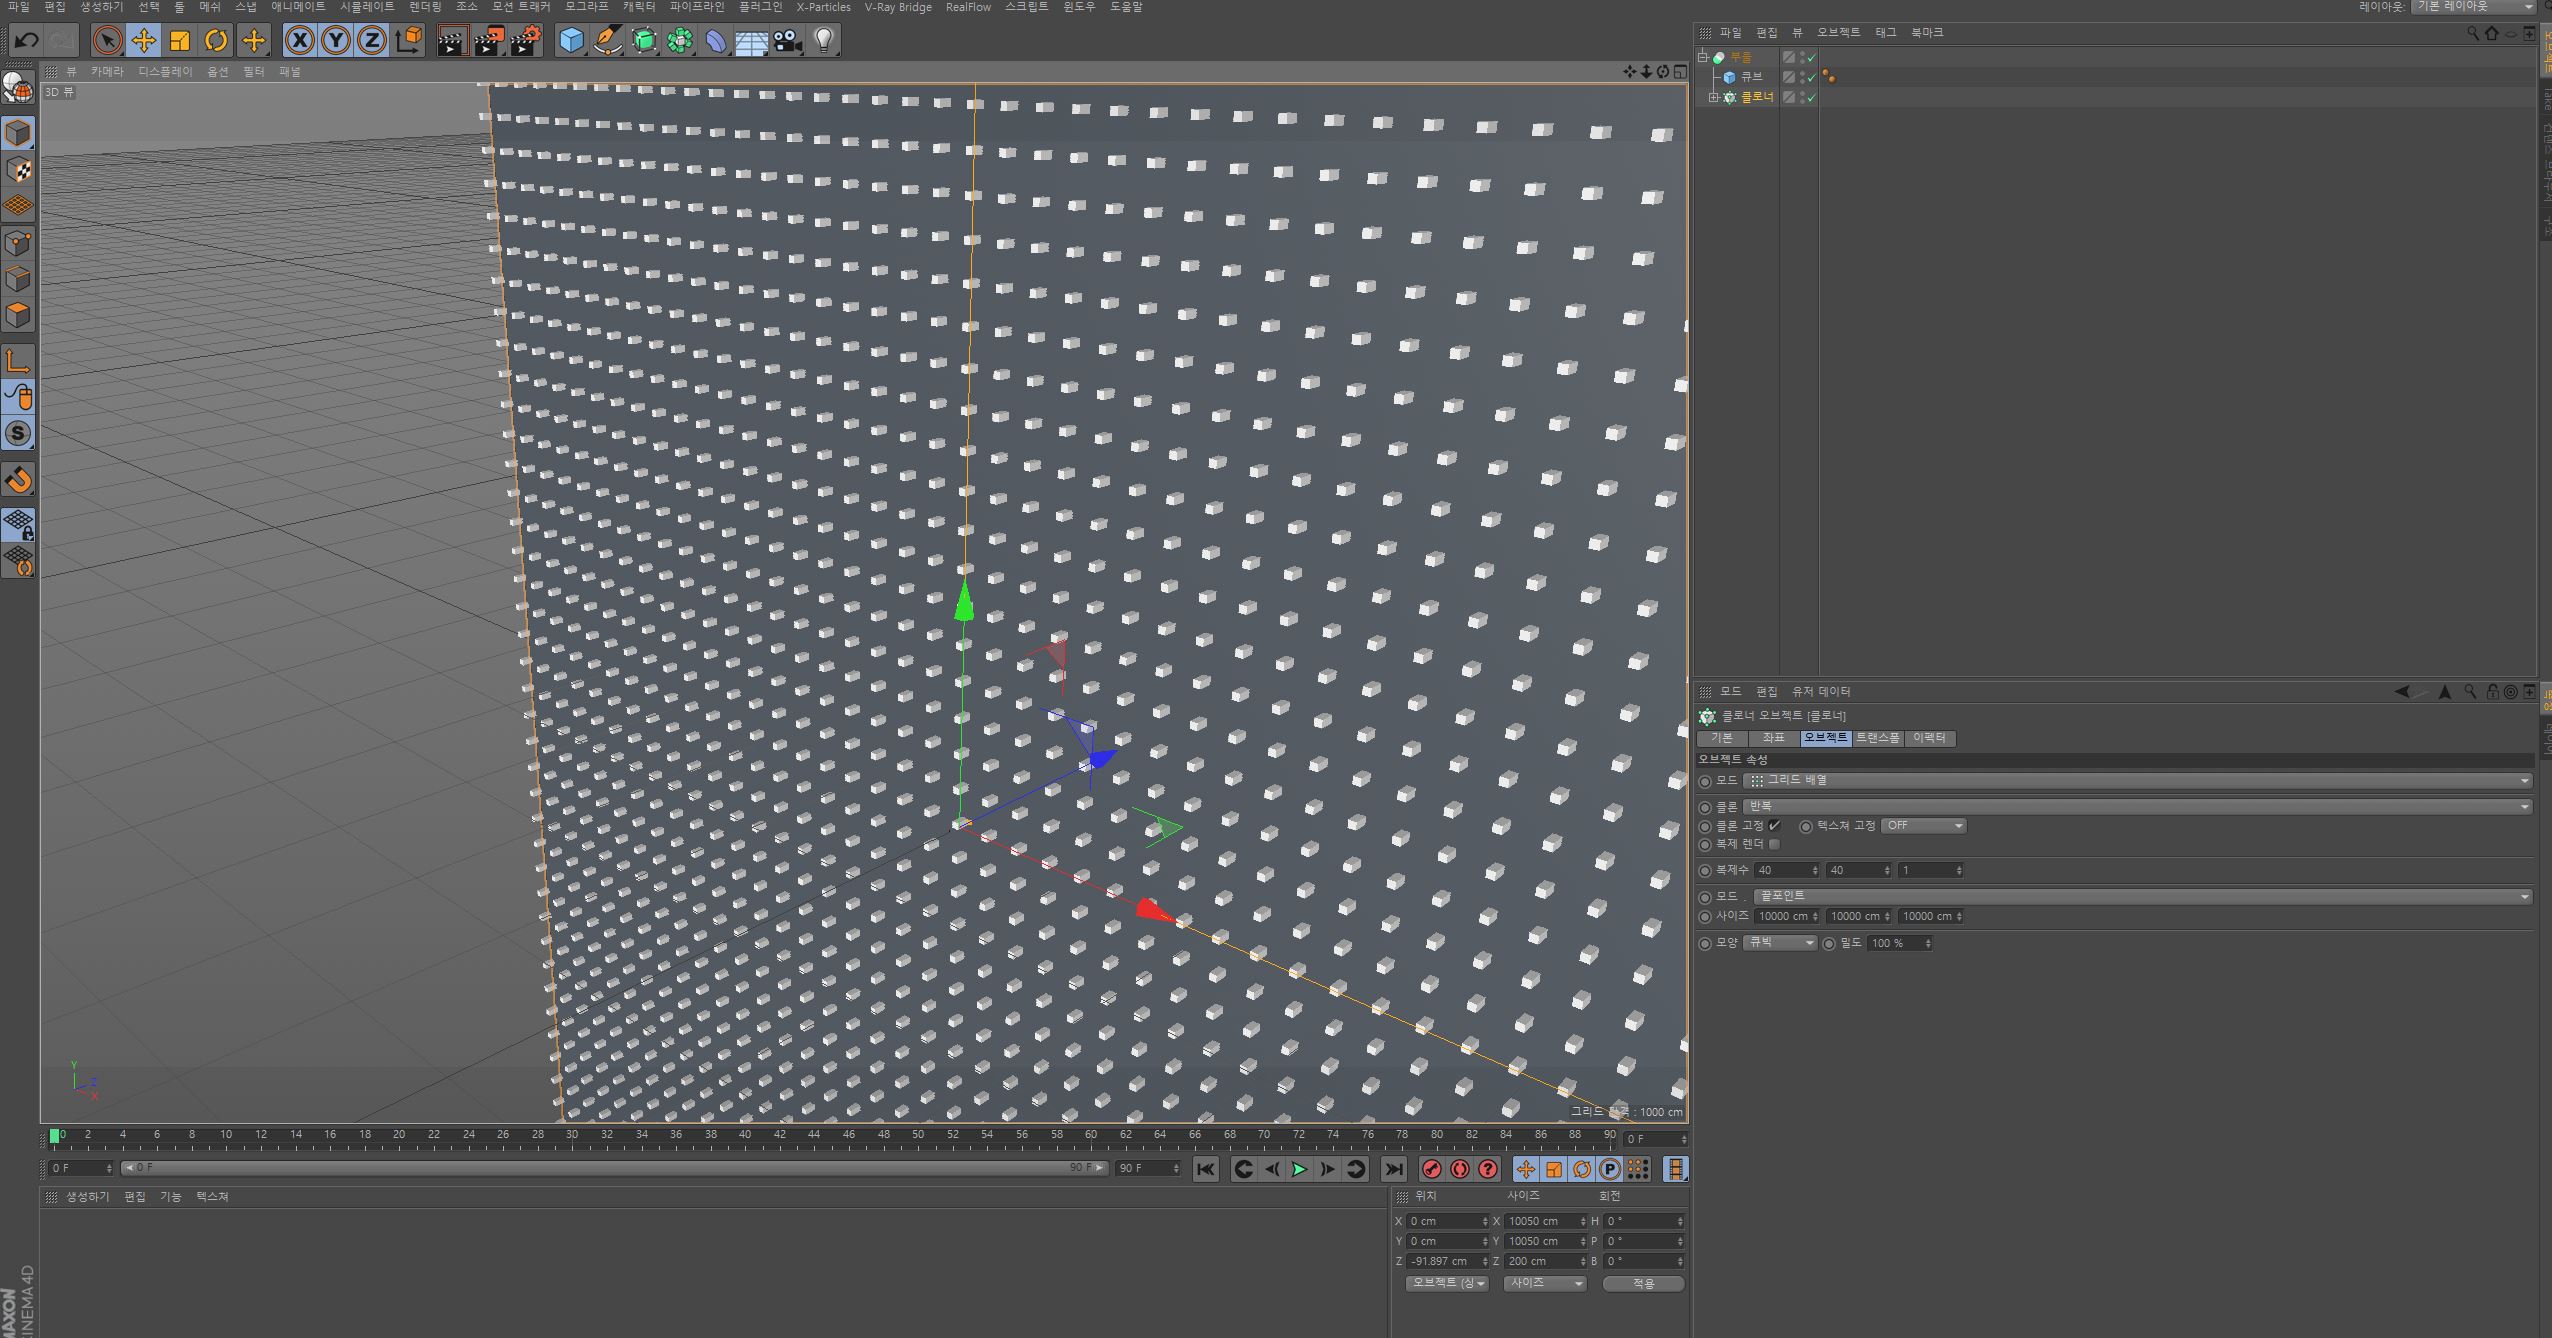This screenshot has height=1338, width=2552.
Task: Toggle Parameter keyframe P button
Action: coord(1609,1168)
